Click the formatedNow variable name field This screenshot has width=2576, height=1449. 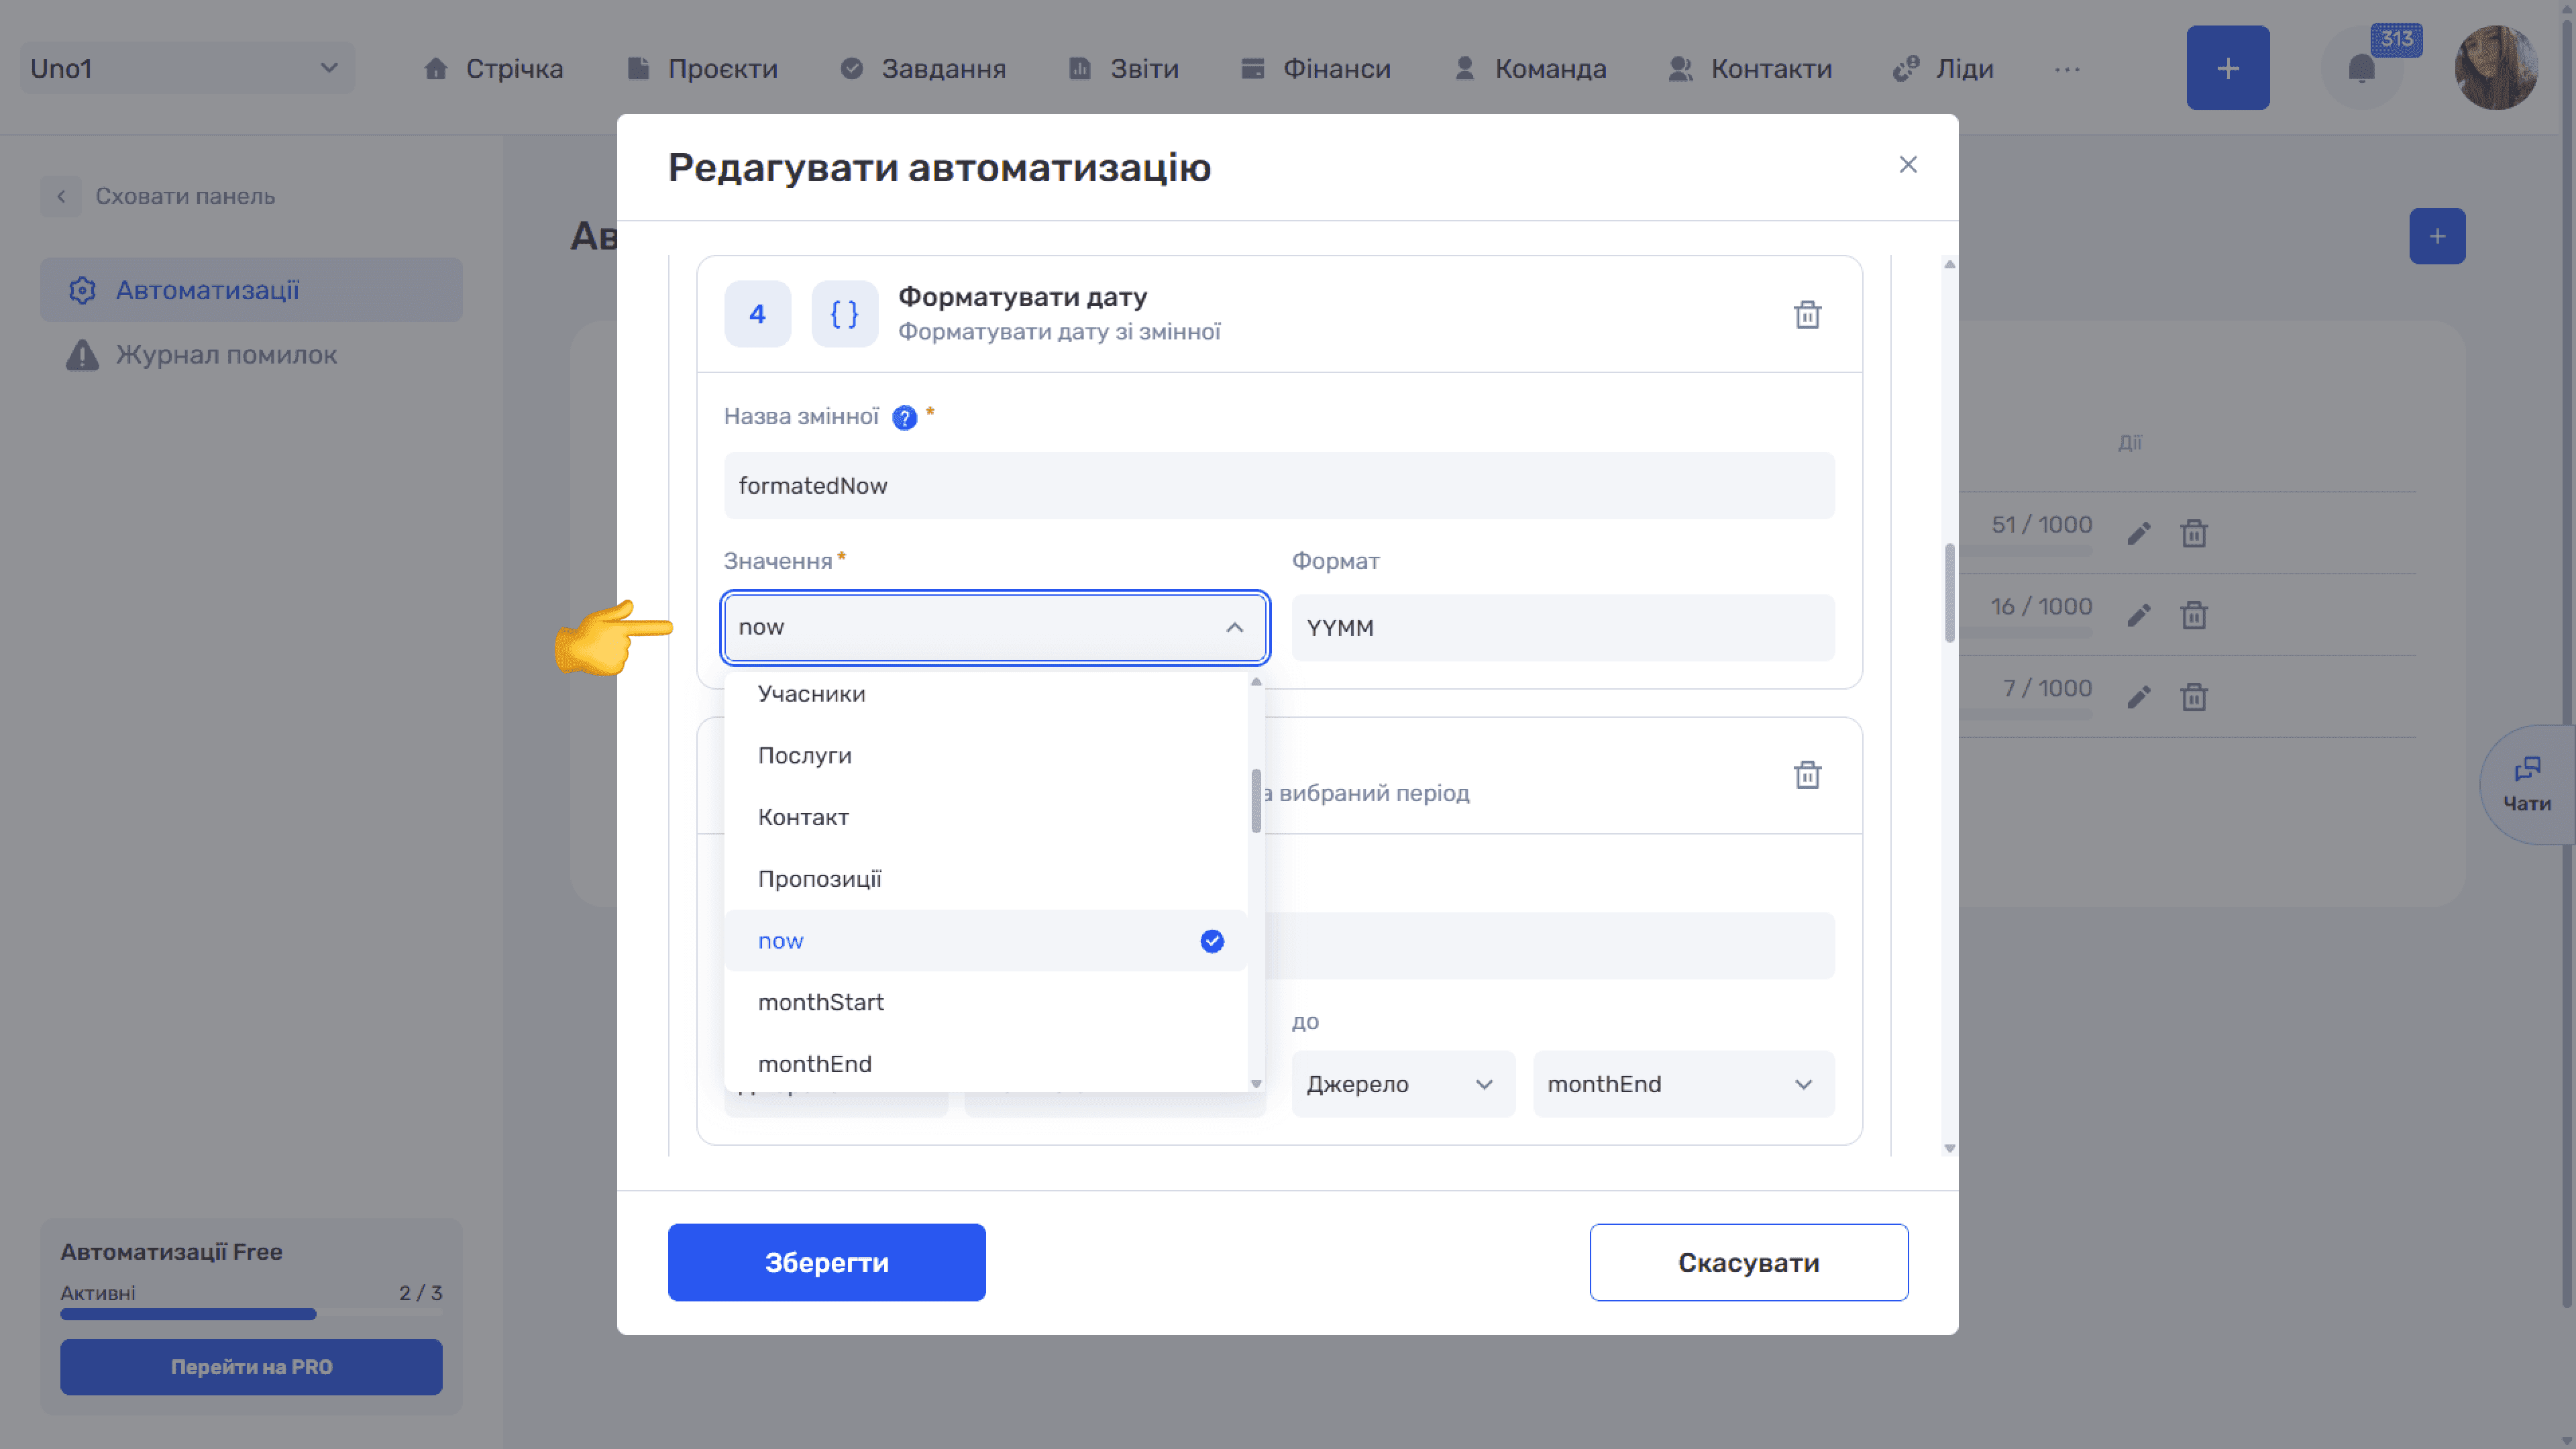coord(1279,485)
